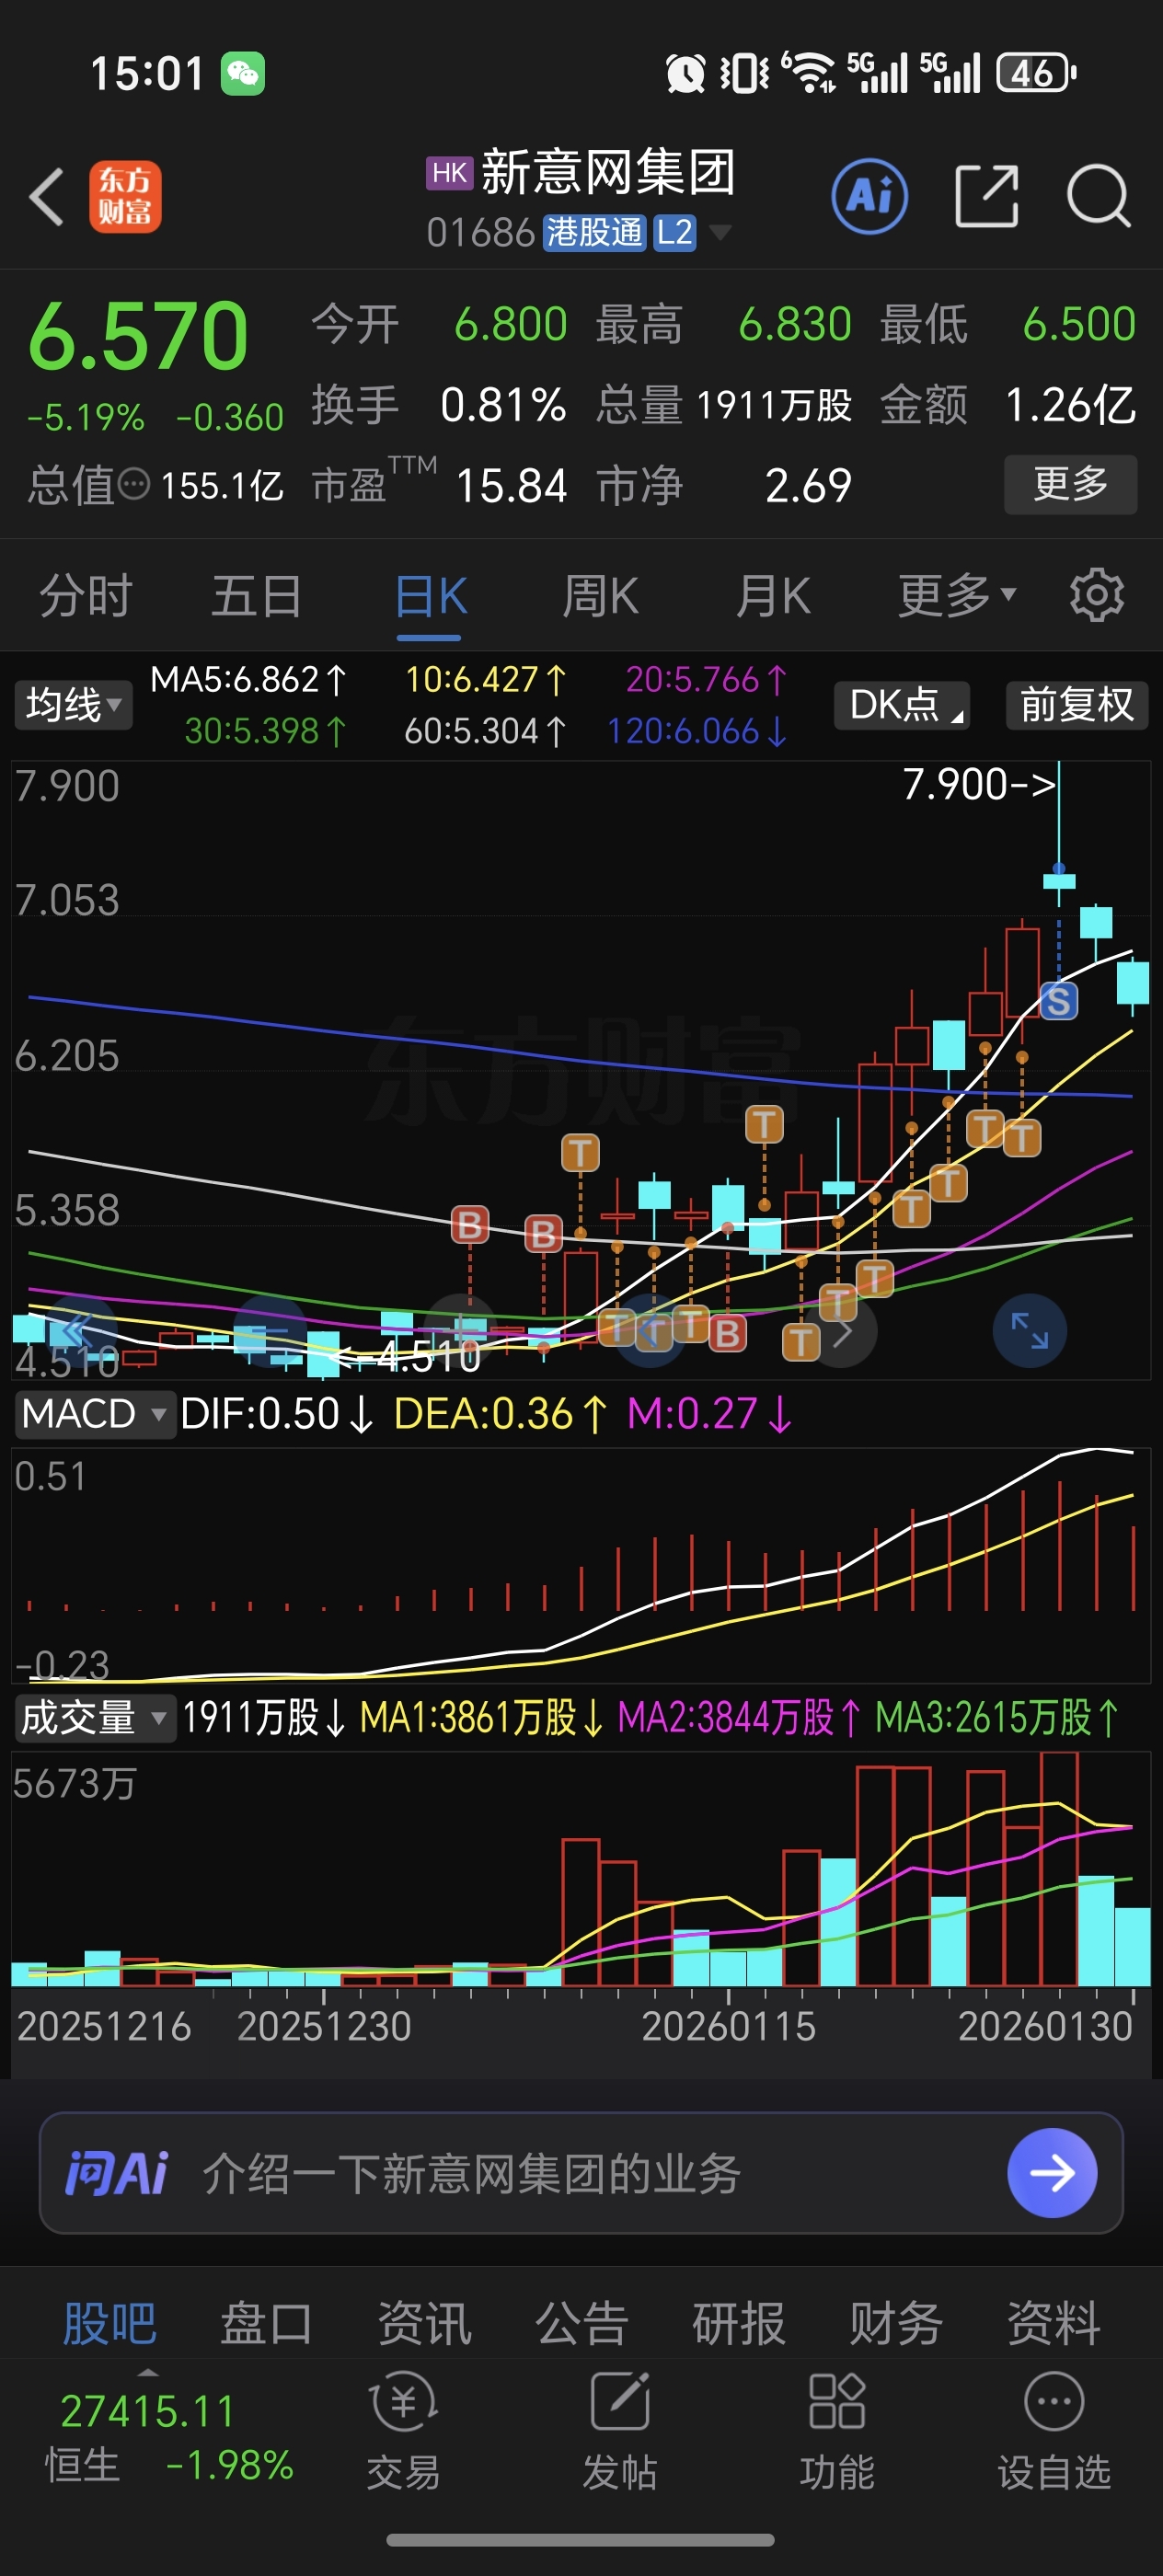Screen dimensions: 1163x2576
Task: Switch to the 五日 tab
Action: point(257,596)
